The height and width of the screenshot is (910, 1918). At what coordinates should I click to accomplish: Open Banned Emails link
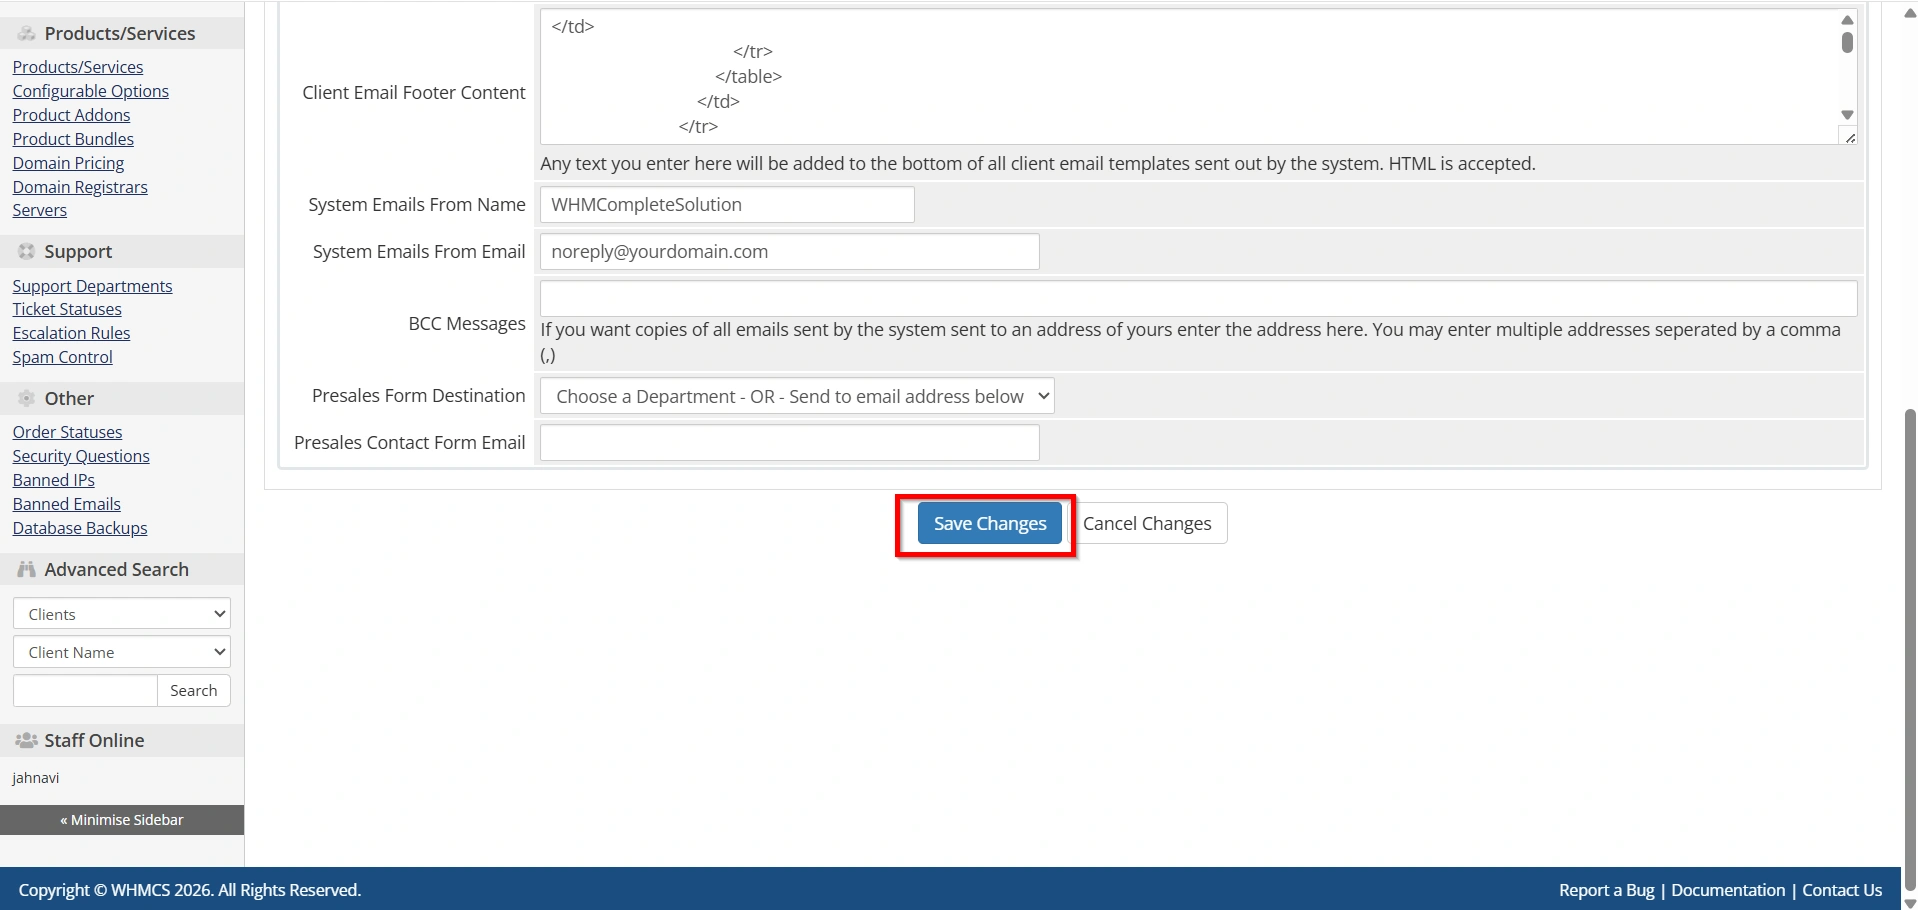click(67, 504)
